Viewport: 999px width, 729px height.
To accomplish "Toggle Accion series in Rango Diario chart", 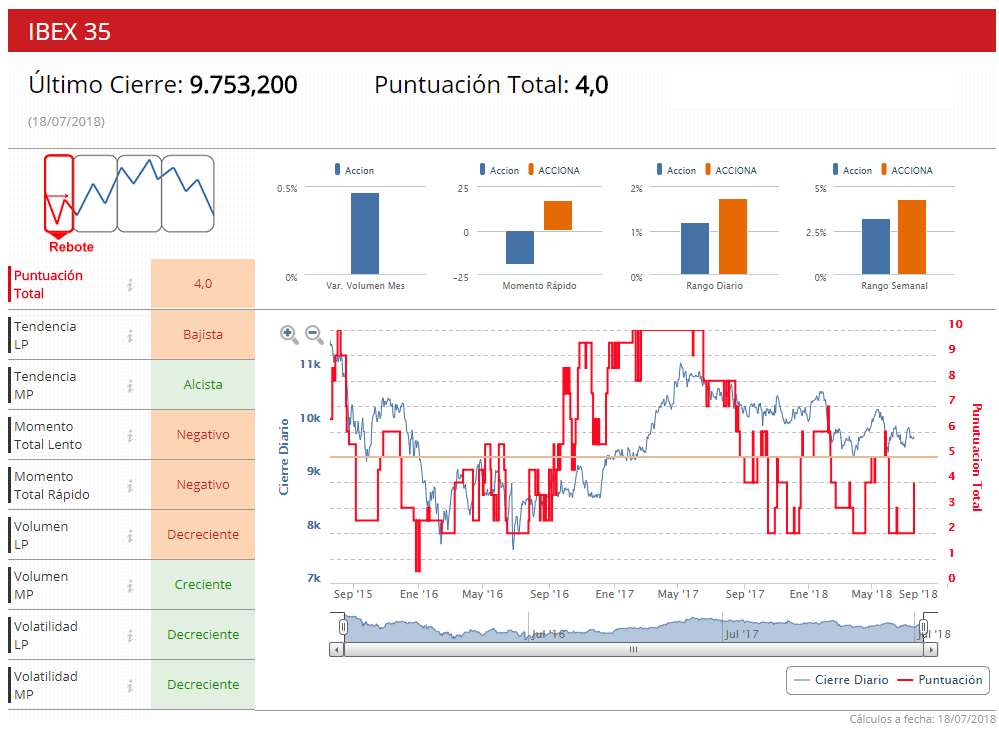I will click(x=677, y=170).
